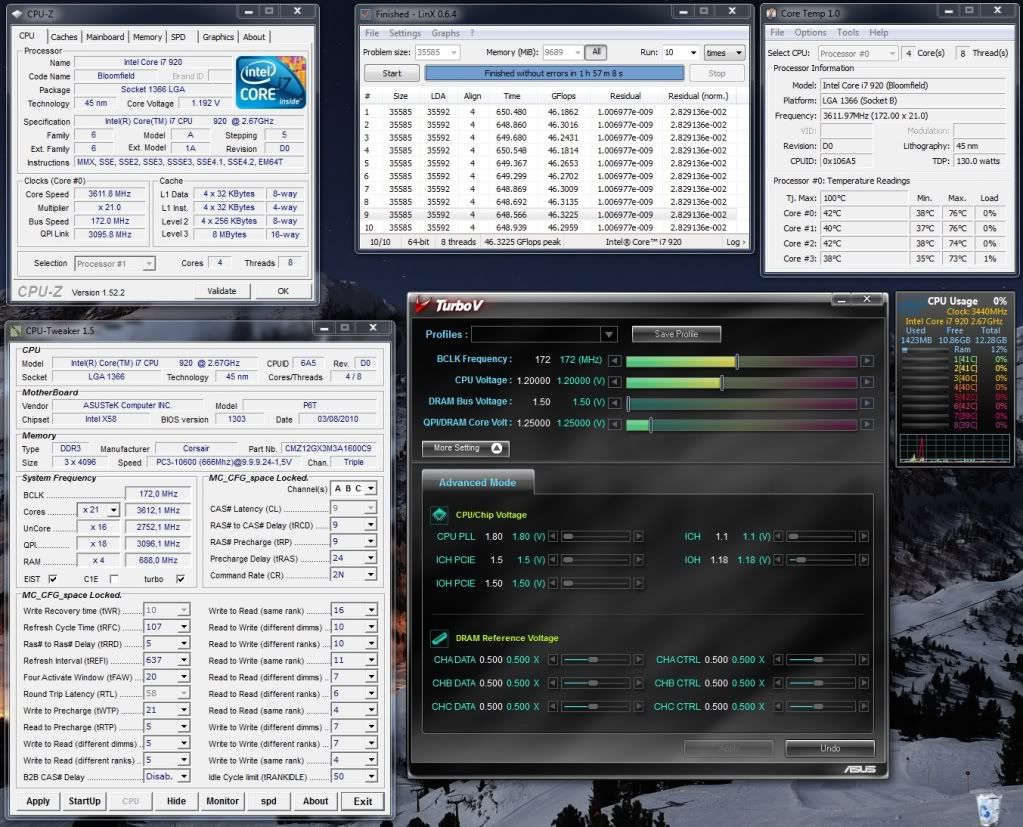Screen dimensions: 1023x827
Task: Click Apply button in CPU-Tweaker
Action: [x=38, y=801]
